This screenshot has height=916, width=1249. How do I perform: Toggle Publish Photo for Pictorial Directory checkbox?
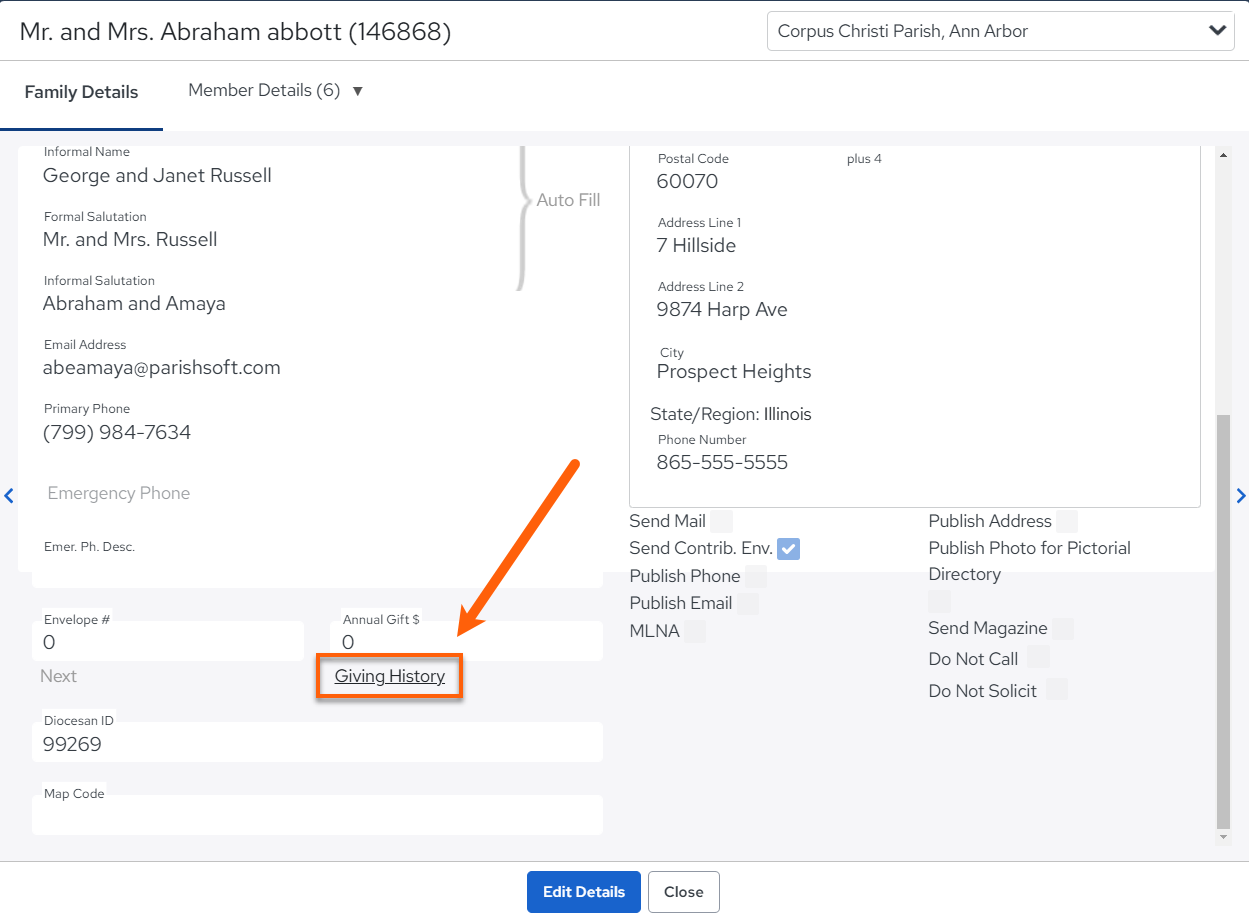[x=939, y=601]
